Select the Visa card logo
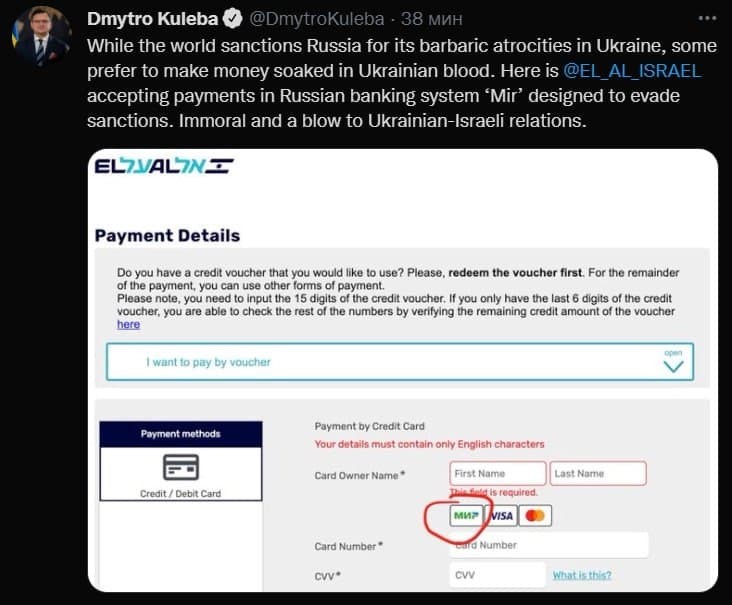 pos(501,515)
